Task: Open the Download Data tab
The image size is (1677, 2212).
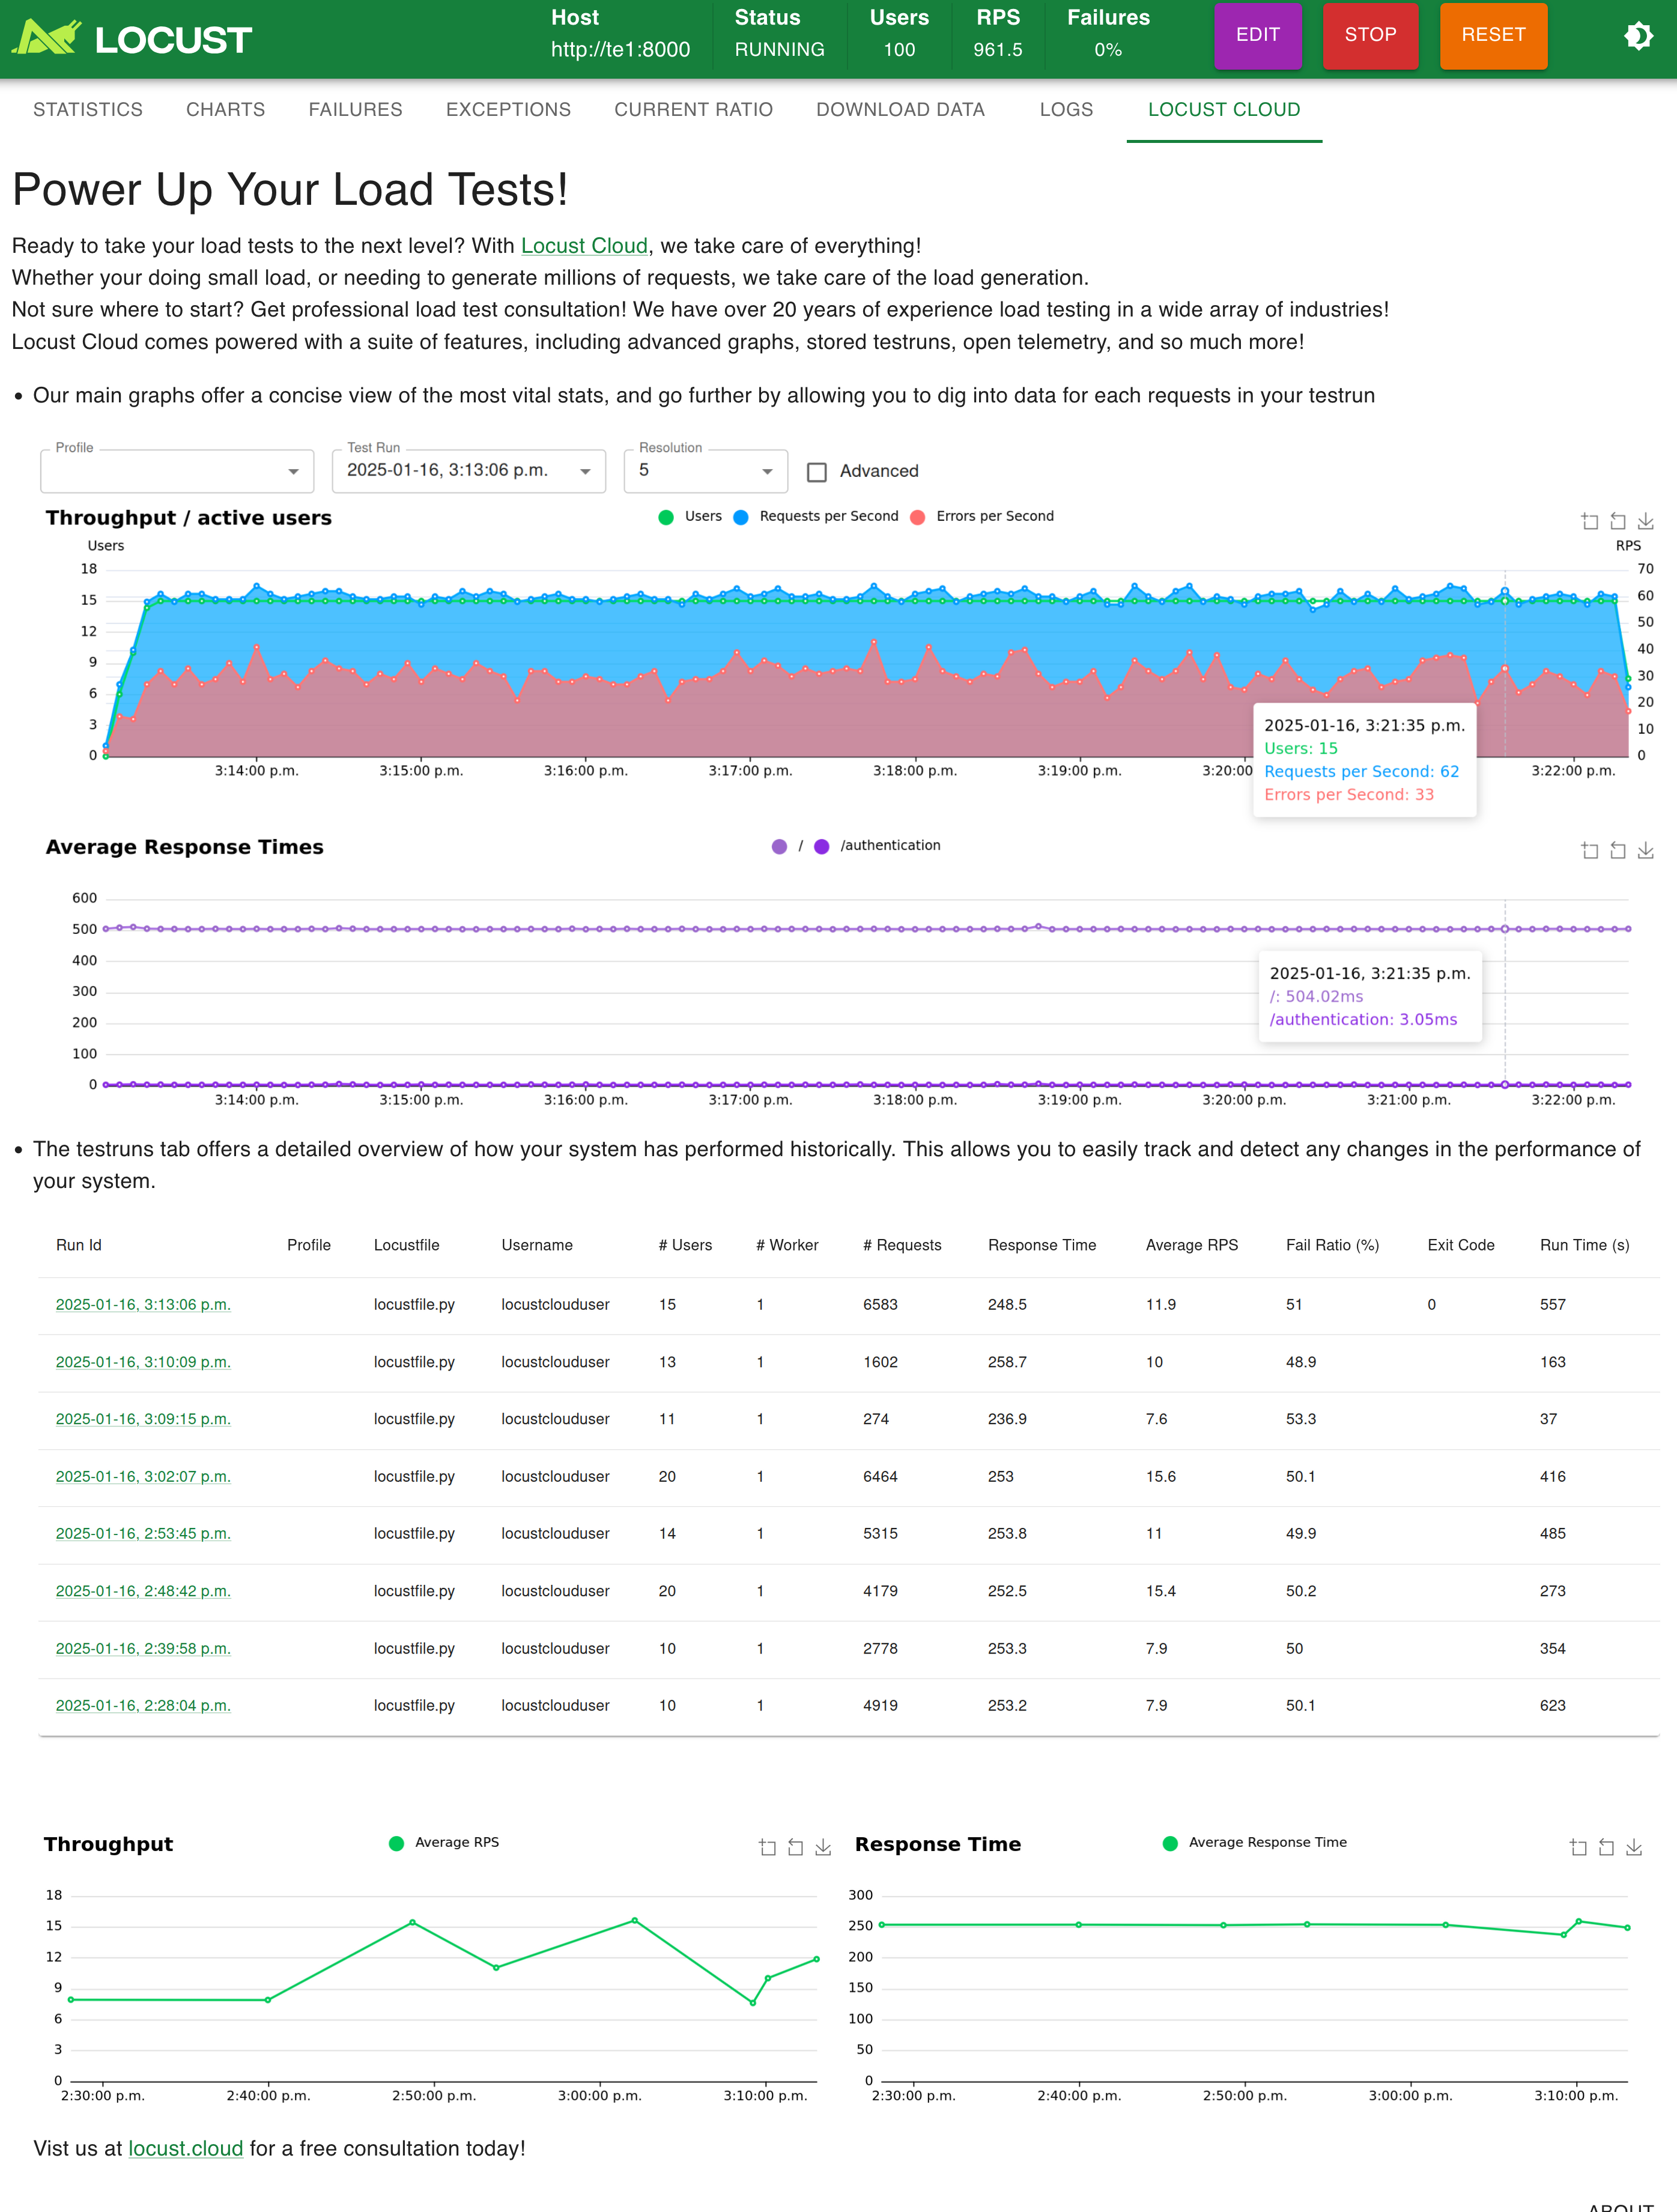Action: (900, 110)
